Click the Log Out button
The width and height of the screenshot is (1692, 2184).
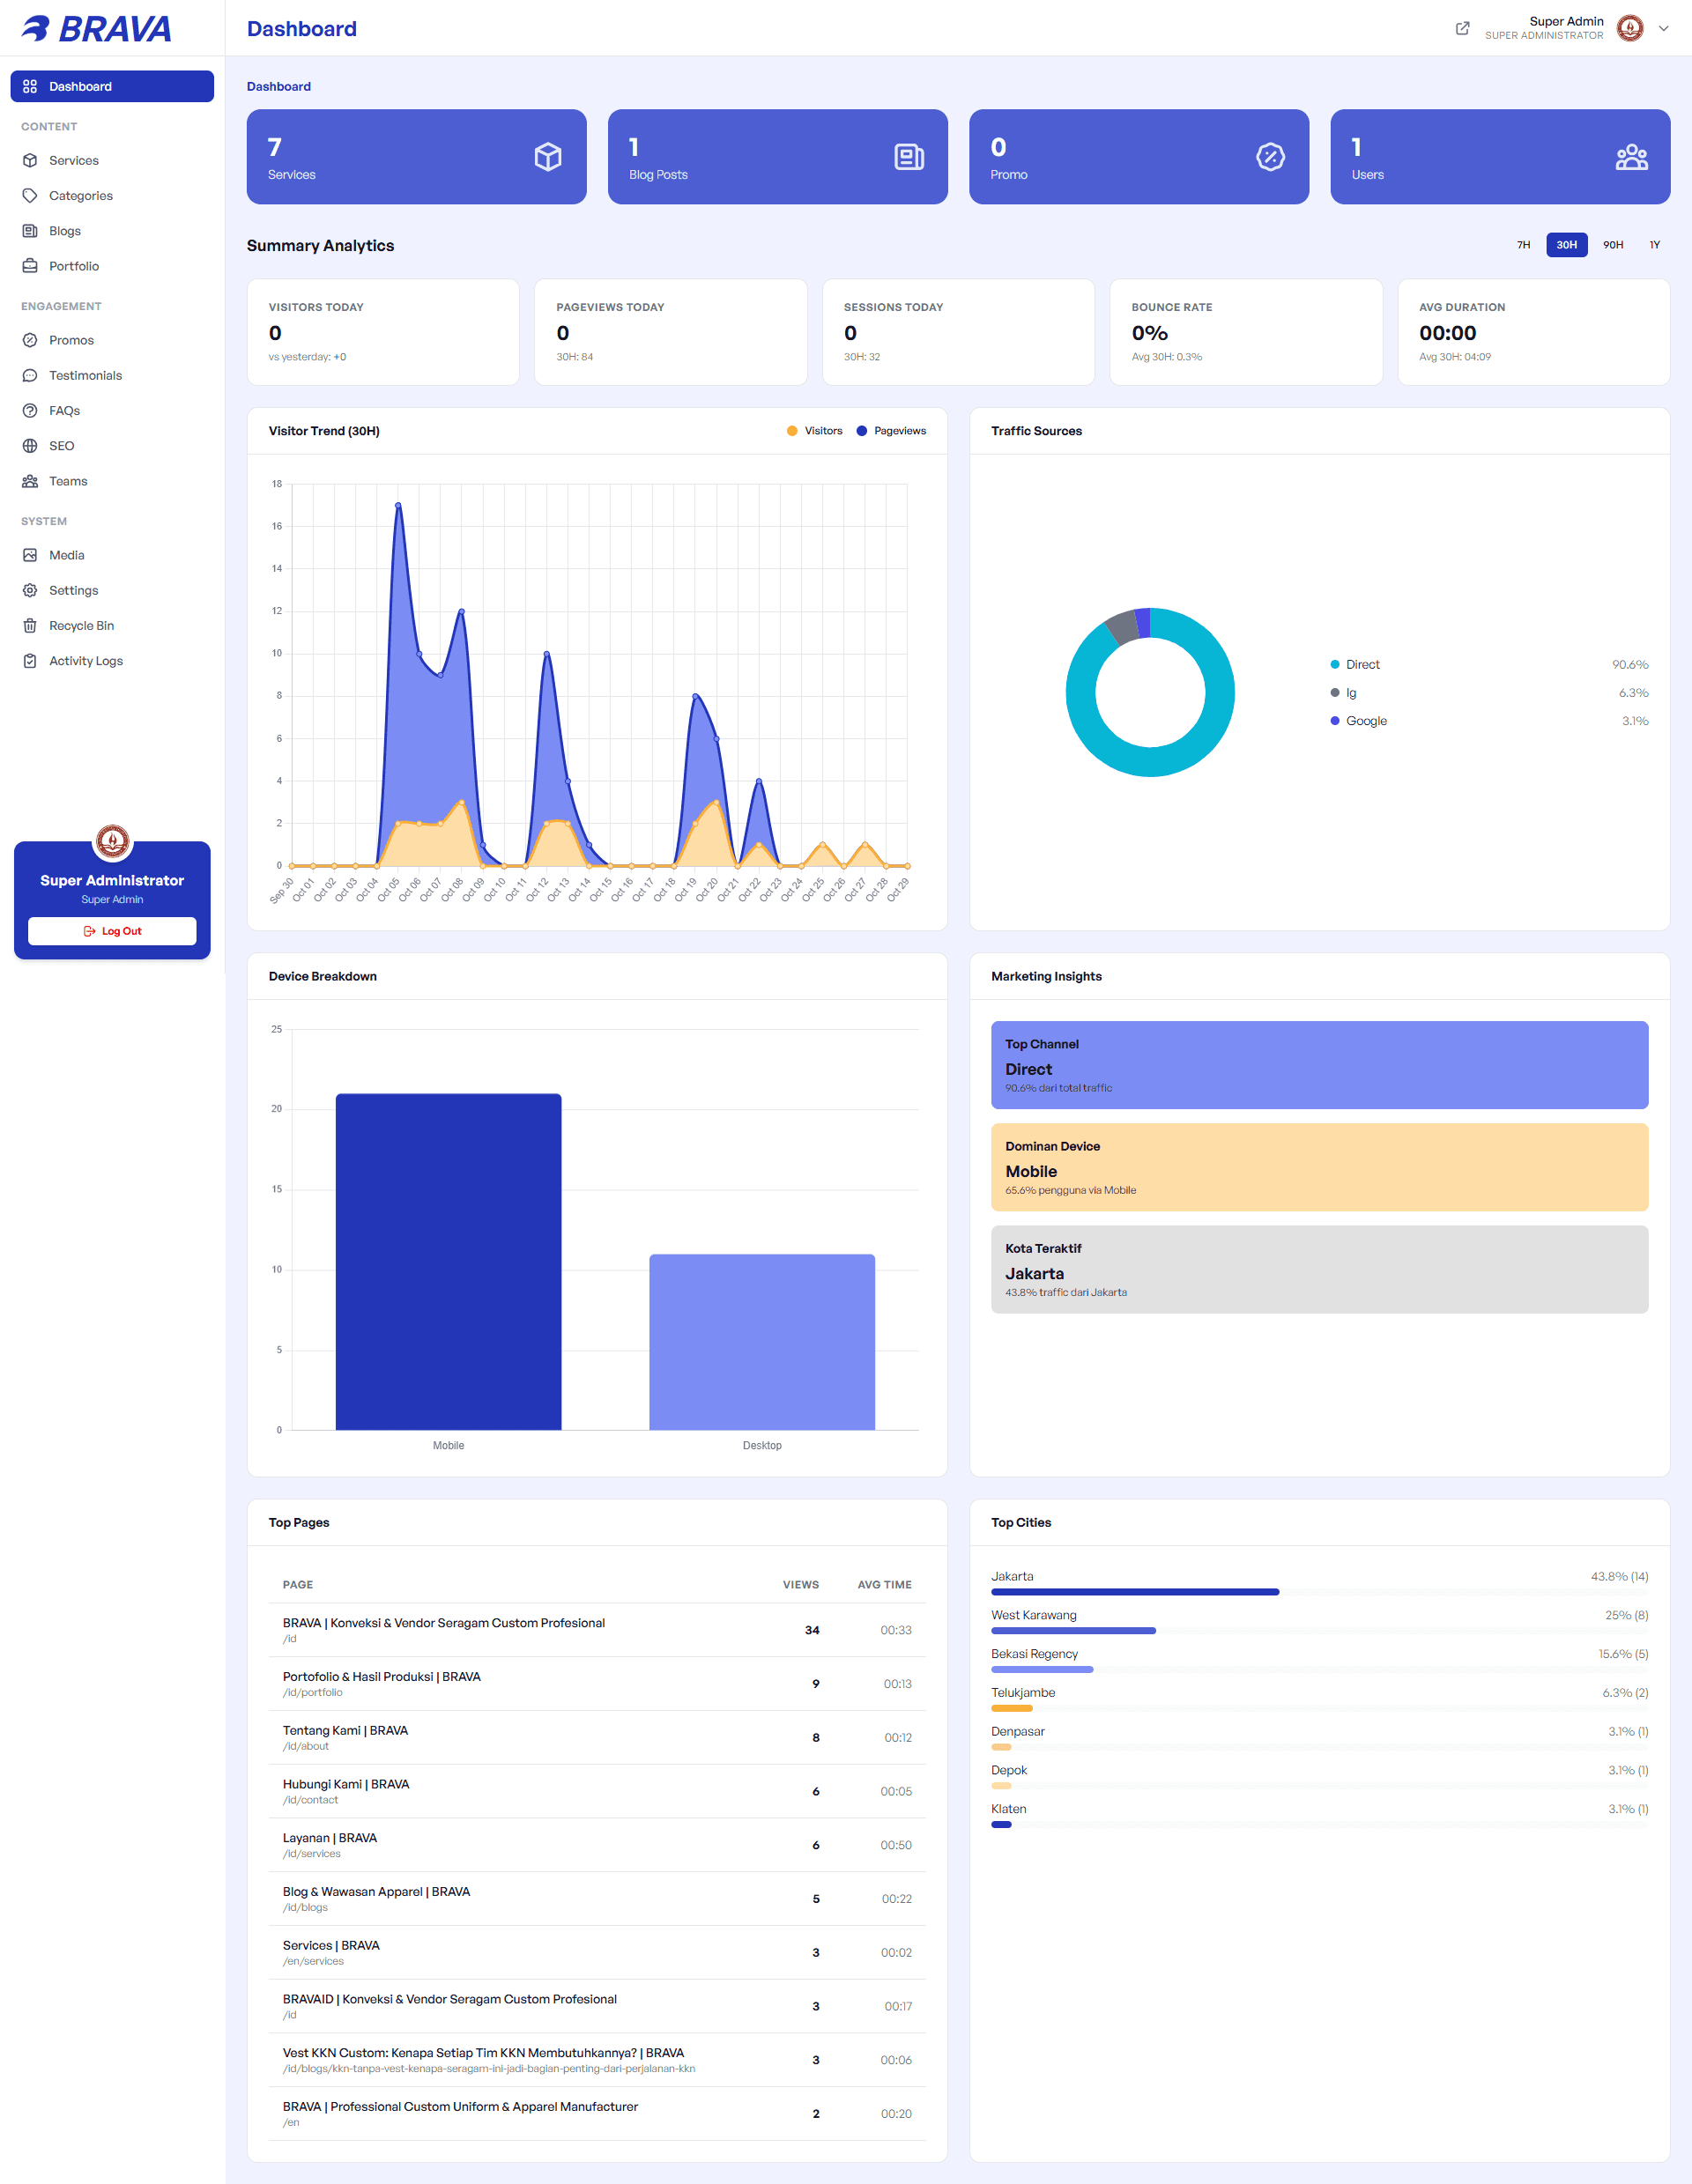pos(112,931)
